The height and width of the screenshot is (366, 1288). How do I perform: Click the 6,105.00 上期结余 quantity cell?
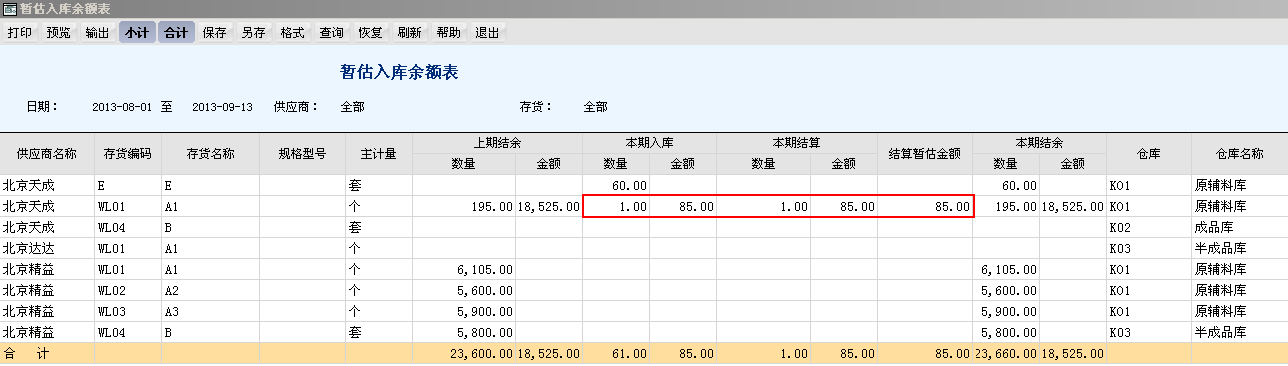click(464, 269)
